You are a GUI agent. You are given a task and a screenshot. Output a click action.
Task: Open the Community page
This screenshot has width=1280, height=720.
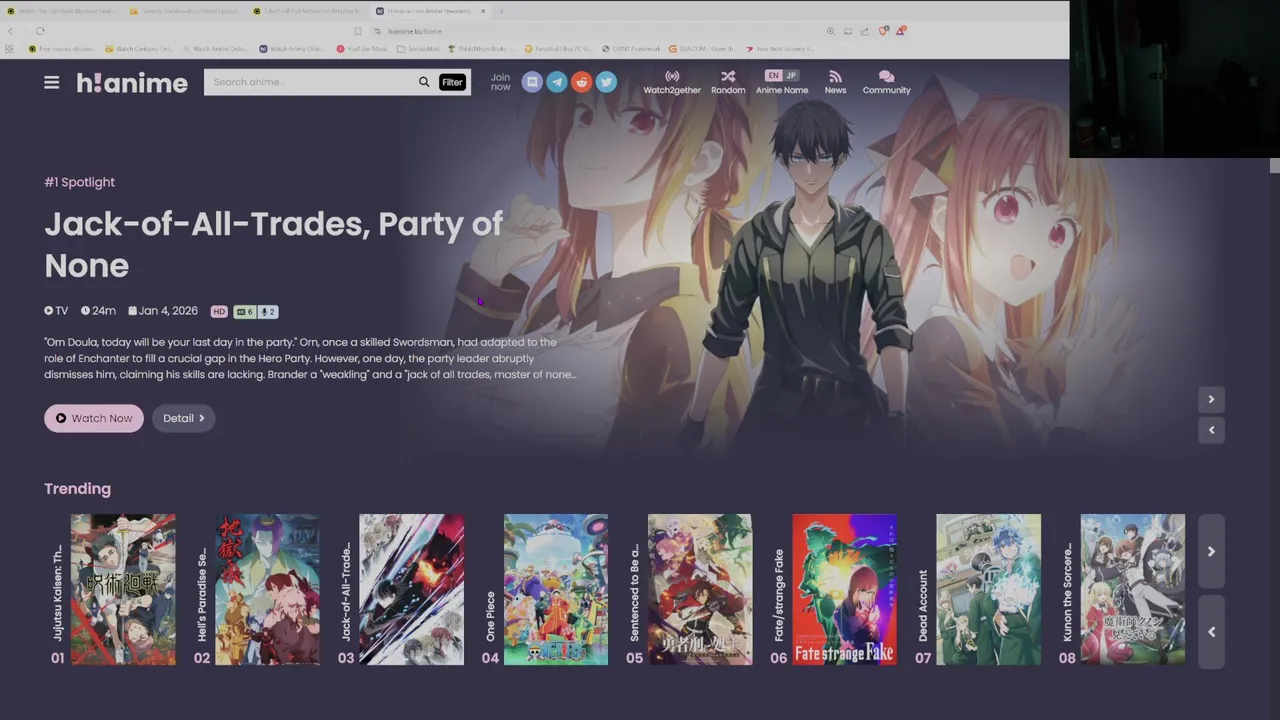coord(886,82)
